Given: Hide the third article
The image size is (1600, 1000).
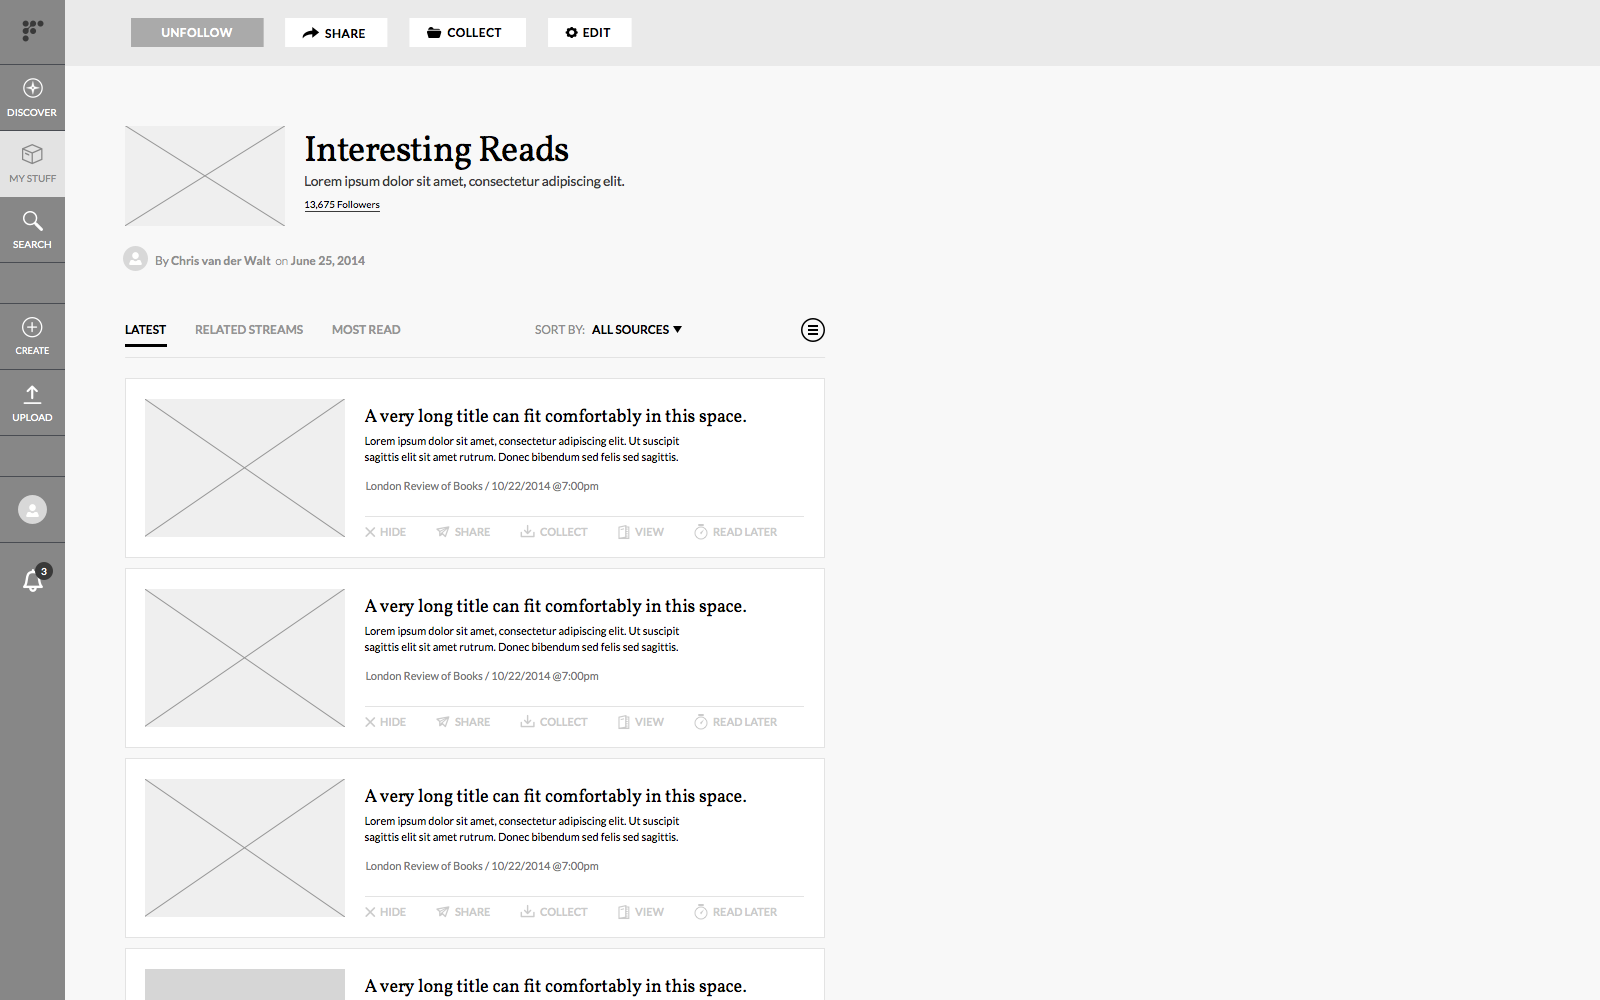Looking at the screenshot, I should point(386,912).
